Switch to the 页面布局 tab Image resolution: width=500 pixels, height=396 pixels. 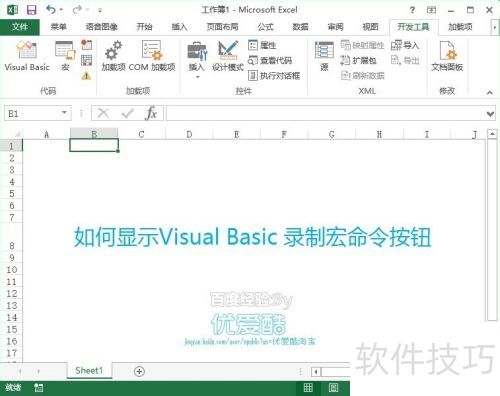click(x=222, y=27)
